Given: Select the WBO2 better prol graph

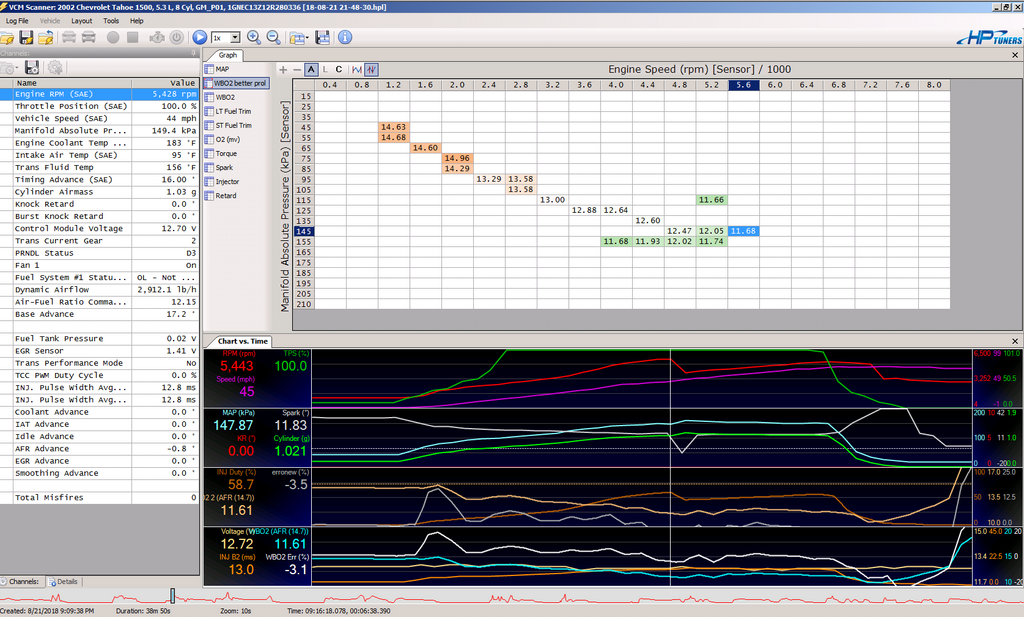Looking at the screenshot, I should (236, 83).
